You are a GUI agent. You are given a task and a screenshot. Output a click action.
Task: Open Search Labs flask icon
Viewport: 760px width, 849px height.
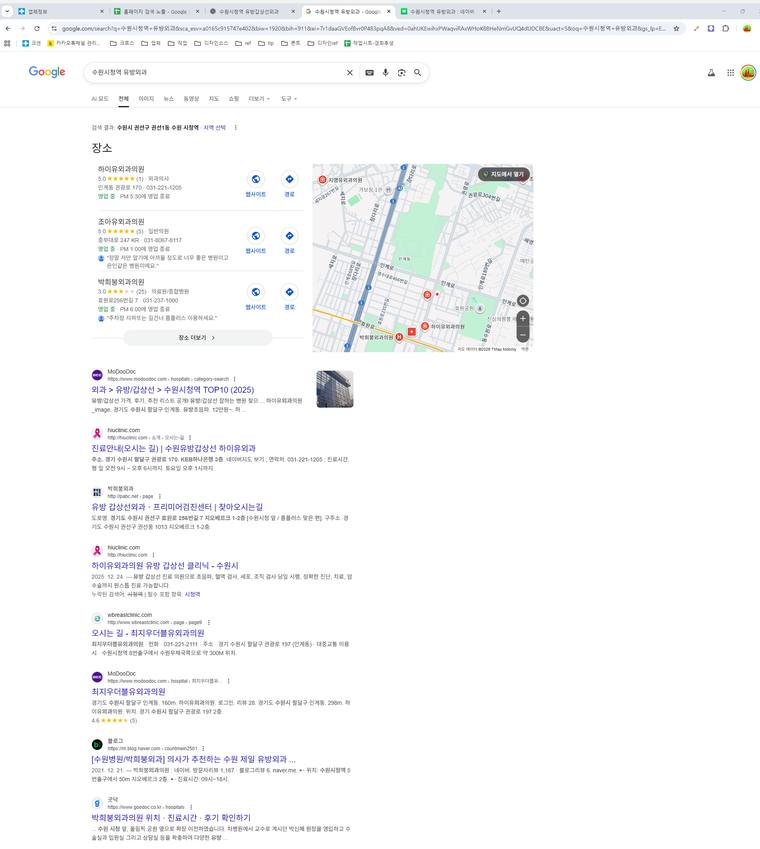click(711, 73)
